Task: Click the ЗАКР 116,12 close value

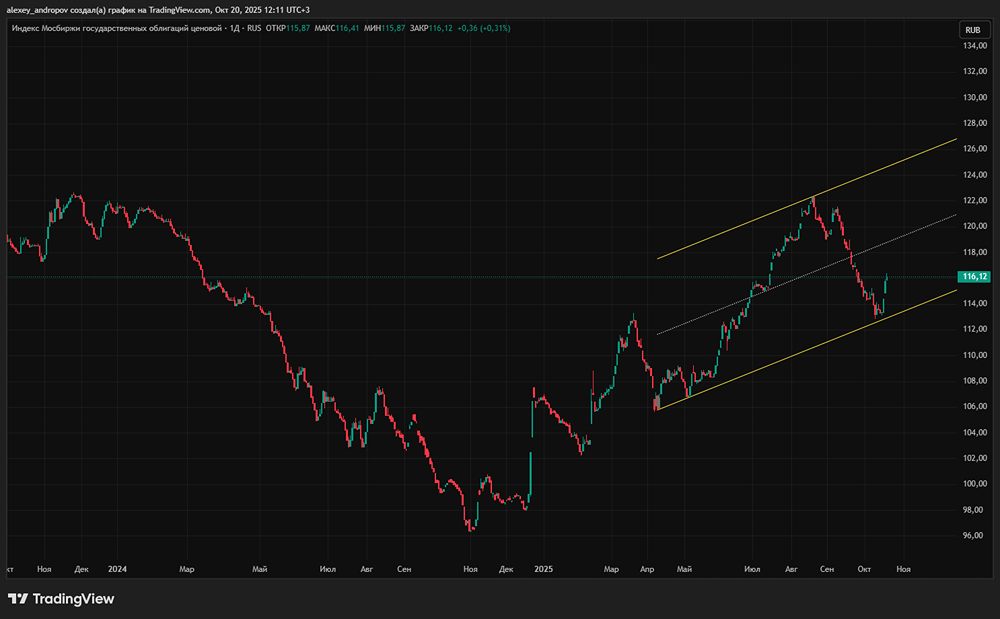Action: [431, 28]
